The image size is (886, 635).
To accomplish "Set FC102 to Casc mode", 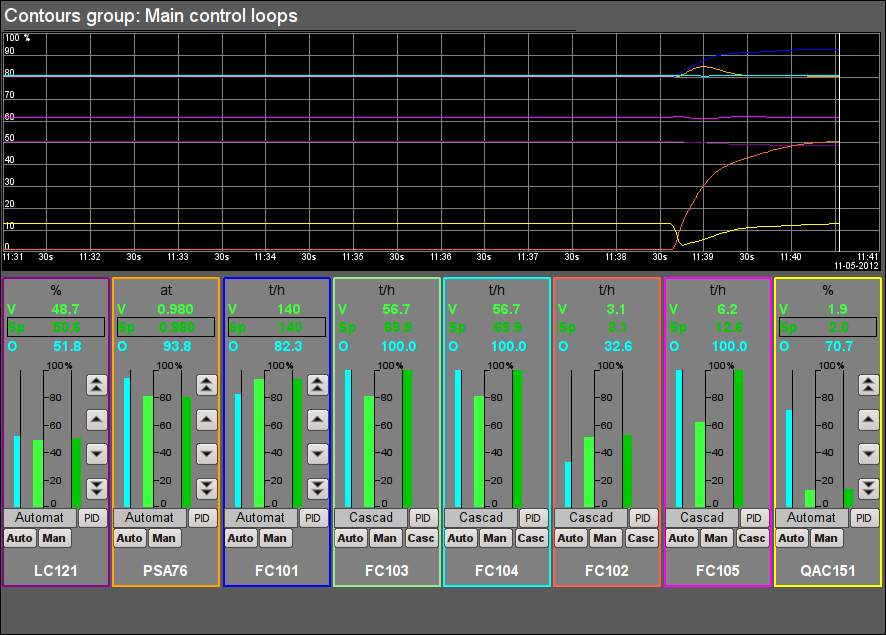I will [x=641, y=538].
